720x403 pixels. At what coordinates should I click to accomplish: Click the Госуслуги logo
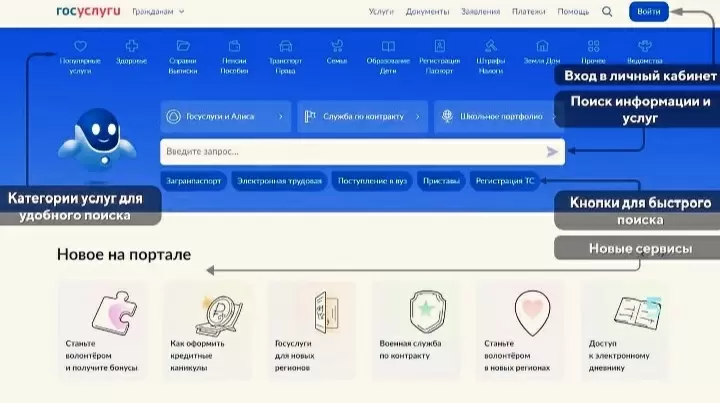pyautogui.click(x=88, y=11)
